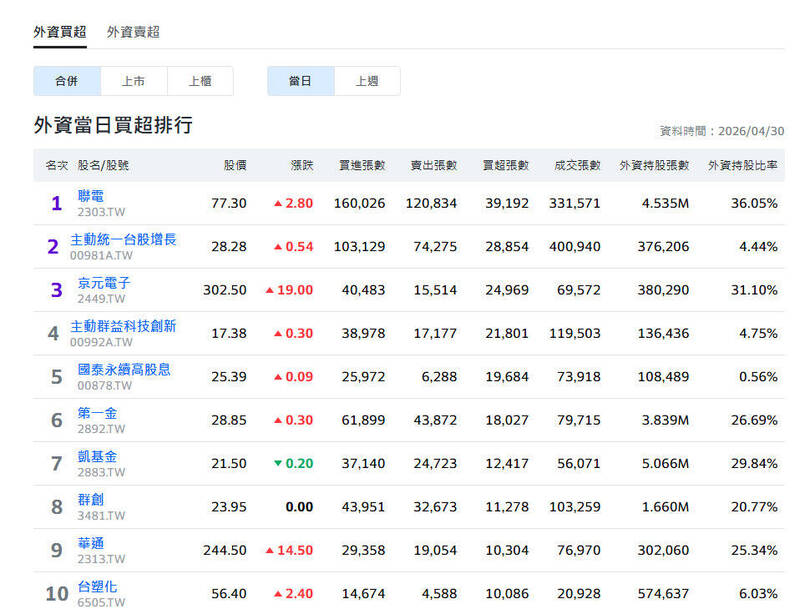The height and width of the screenshot is (609, 800).
Task: Click 群創's unchanged value 0.00
Action: [299, 507]
